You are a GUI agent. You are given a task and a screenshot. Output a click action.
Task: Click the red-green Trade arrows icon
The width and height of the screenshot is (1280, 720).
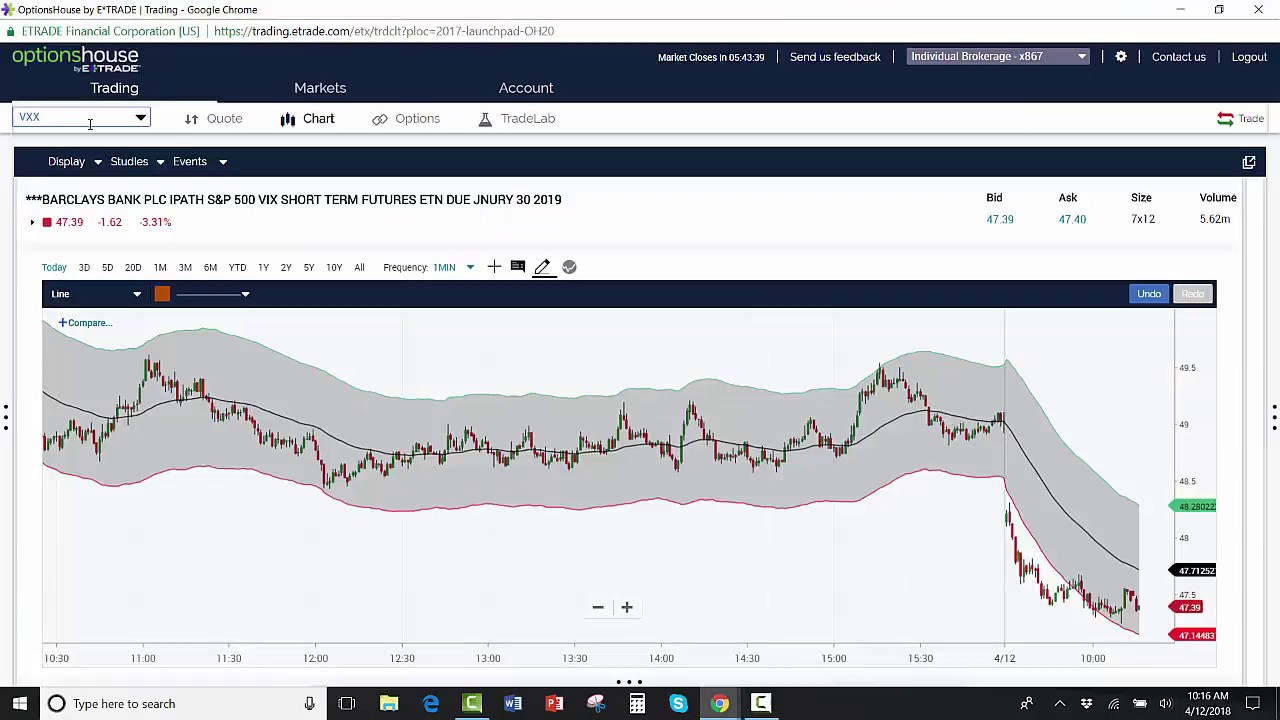pos(1225,119)
